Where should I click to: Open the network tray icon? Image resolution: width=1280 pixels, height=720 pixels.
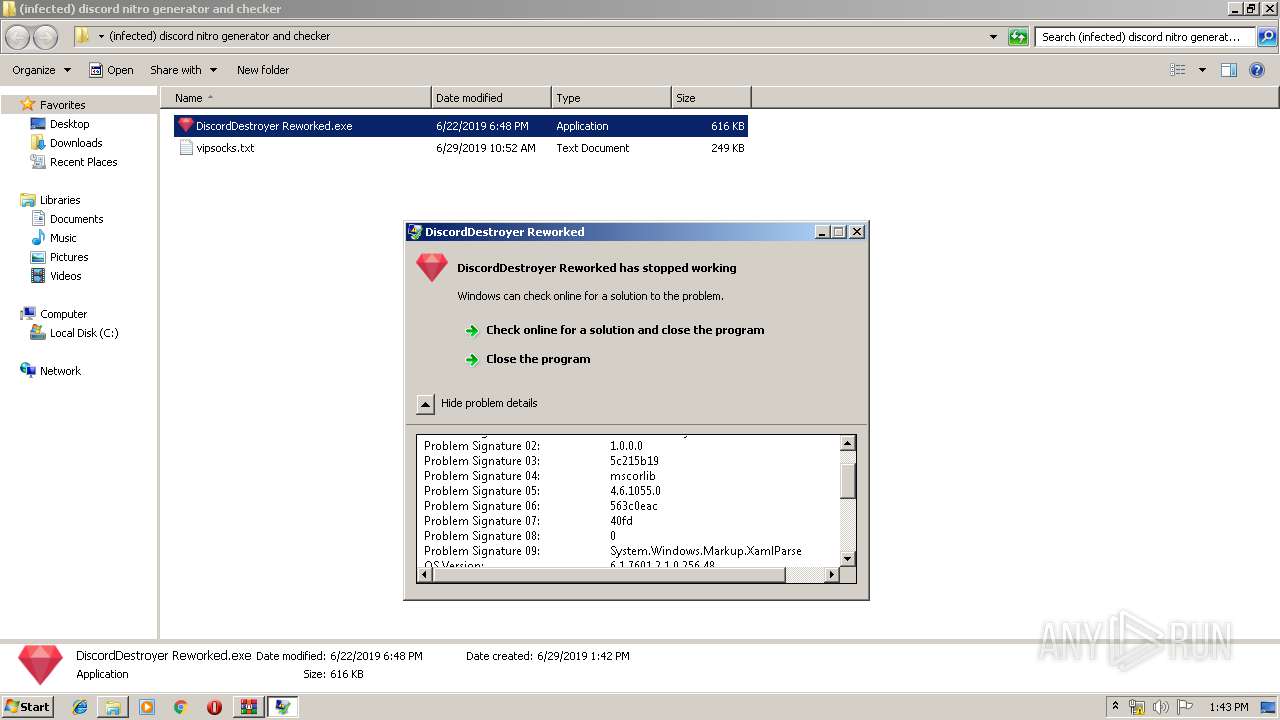[x=1137, y=707]
